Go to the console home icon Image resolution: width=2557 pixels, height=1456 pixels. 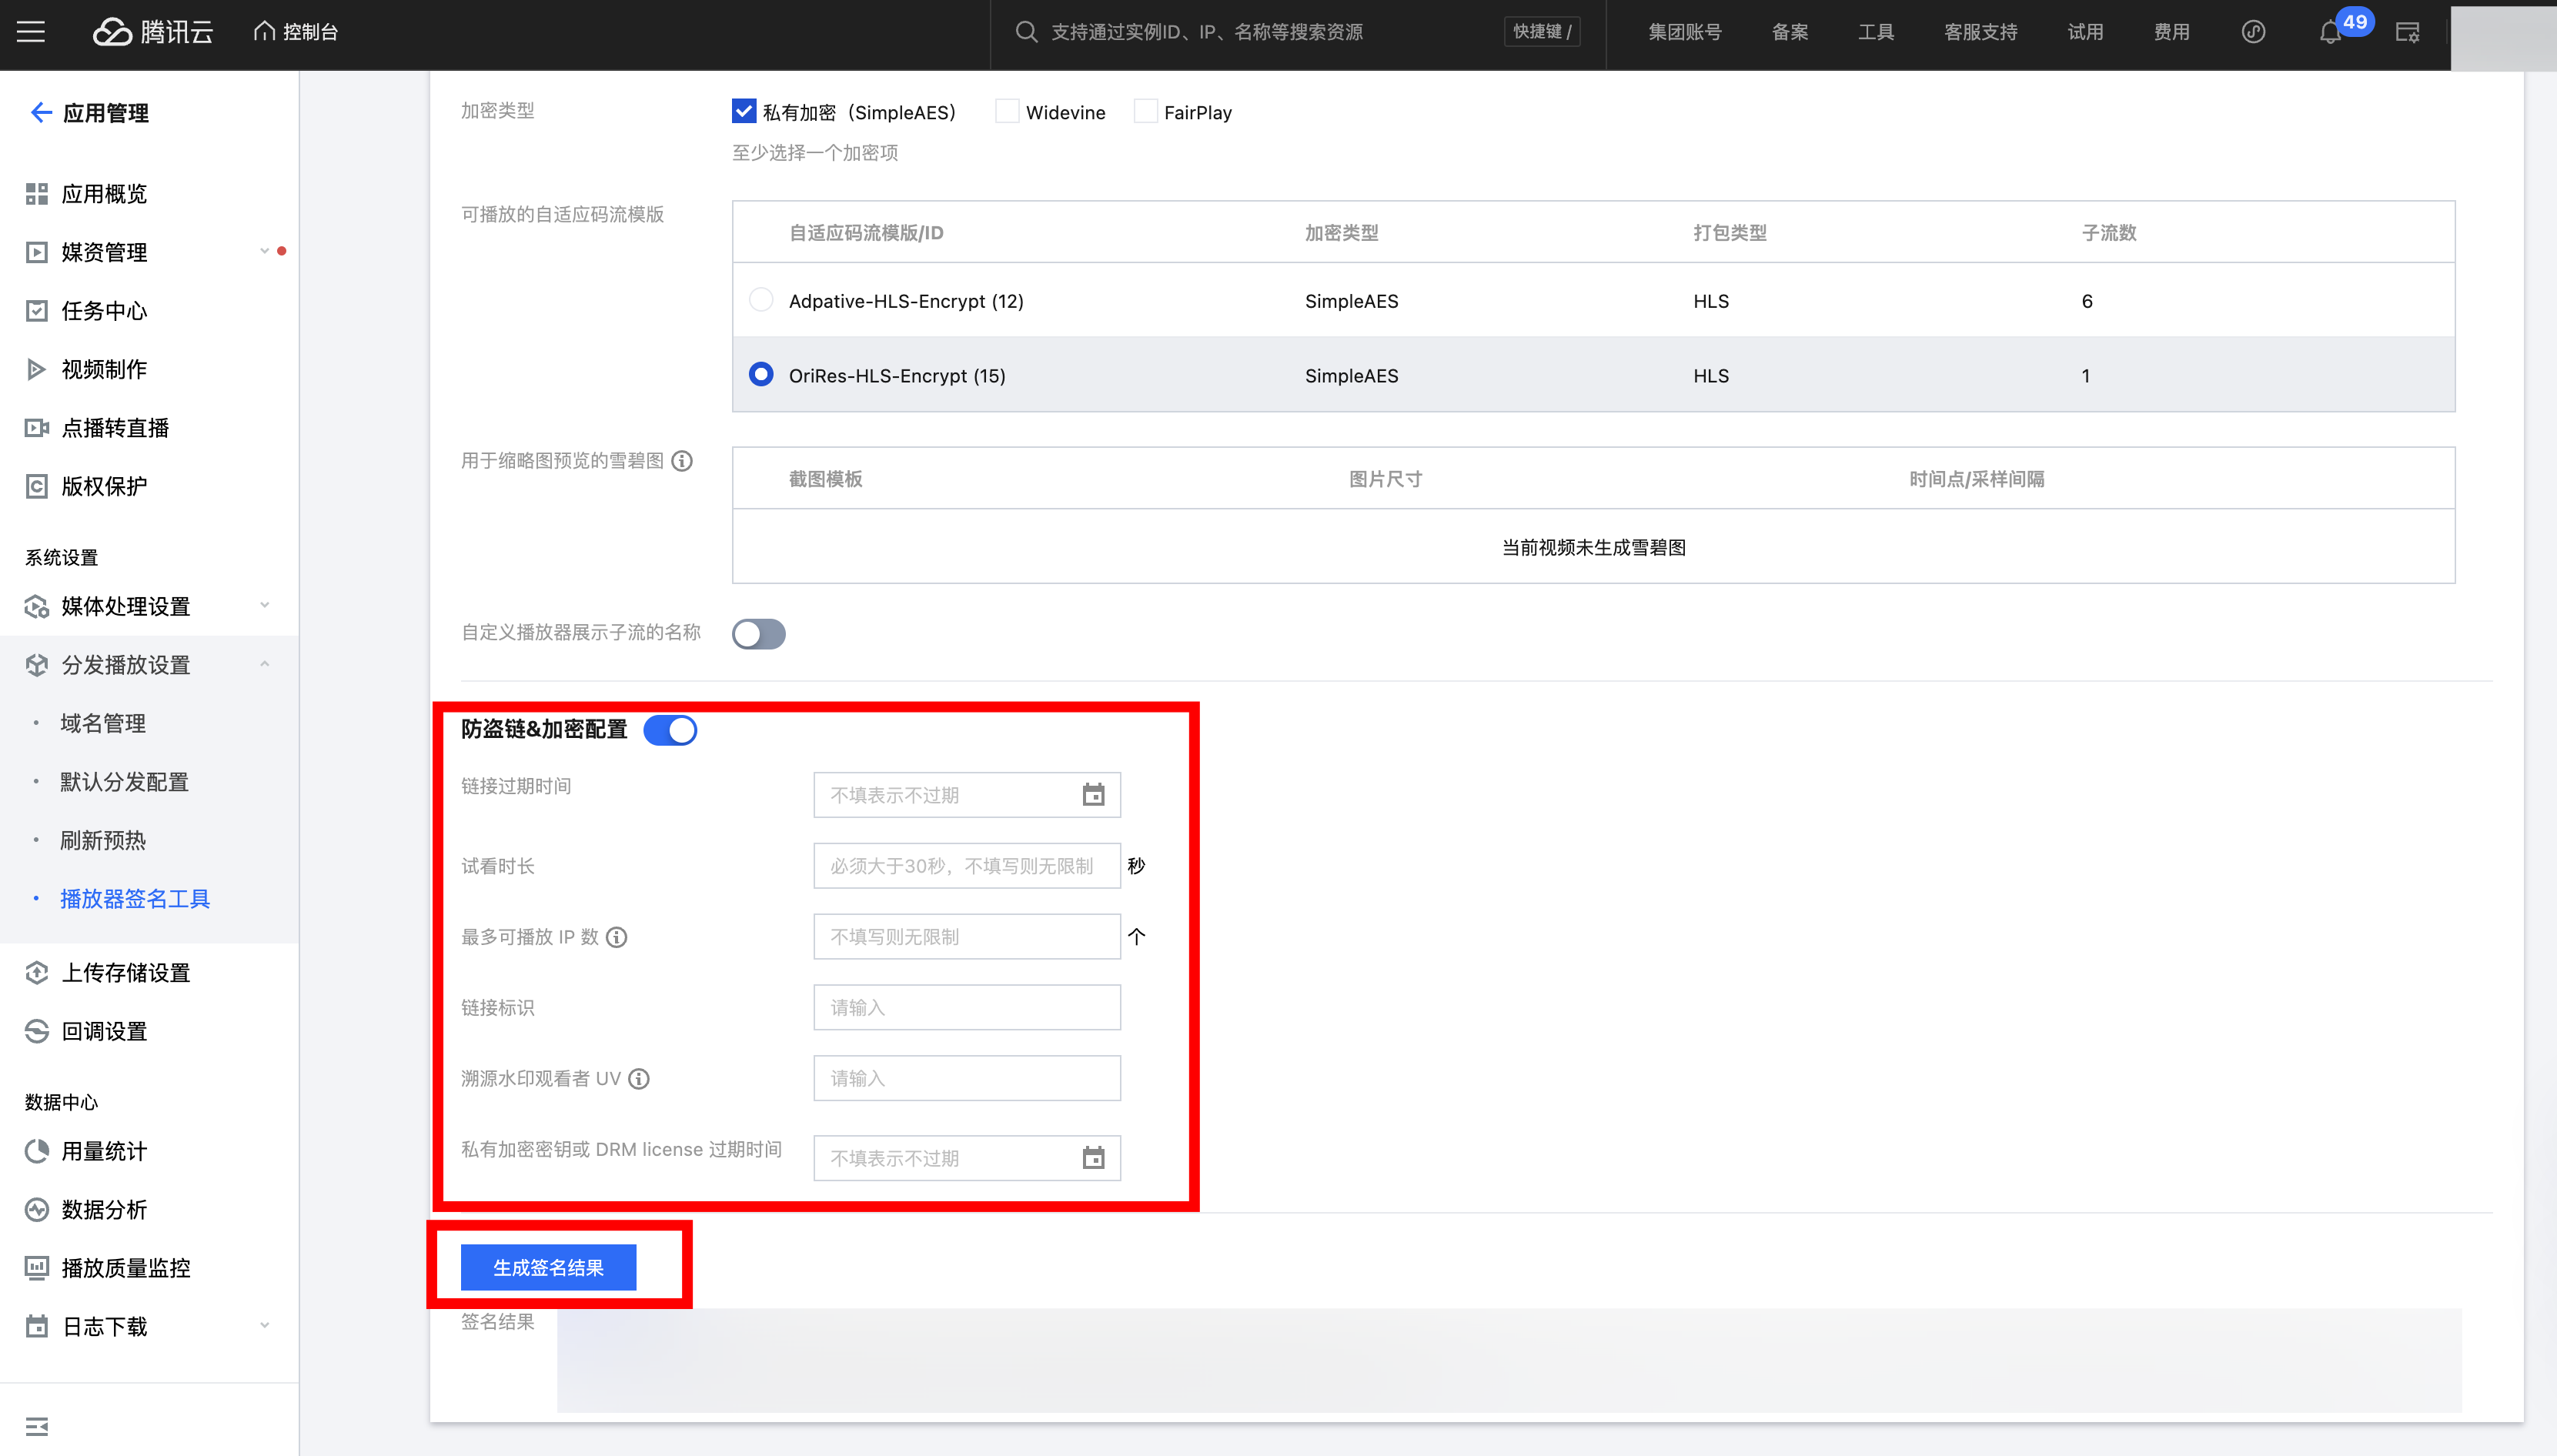[264, 31]
